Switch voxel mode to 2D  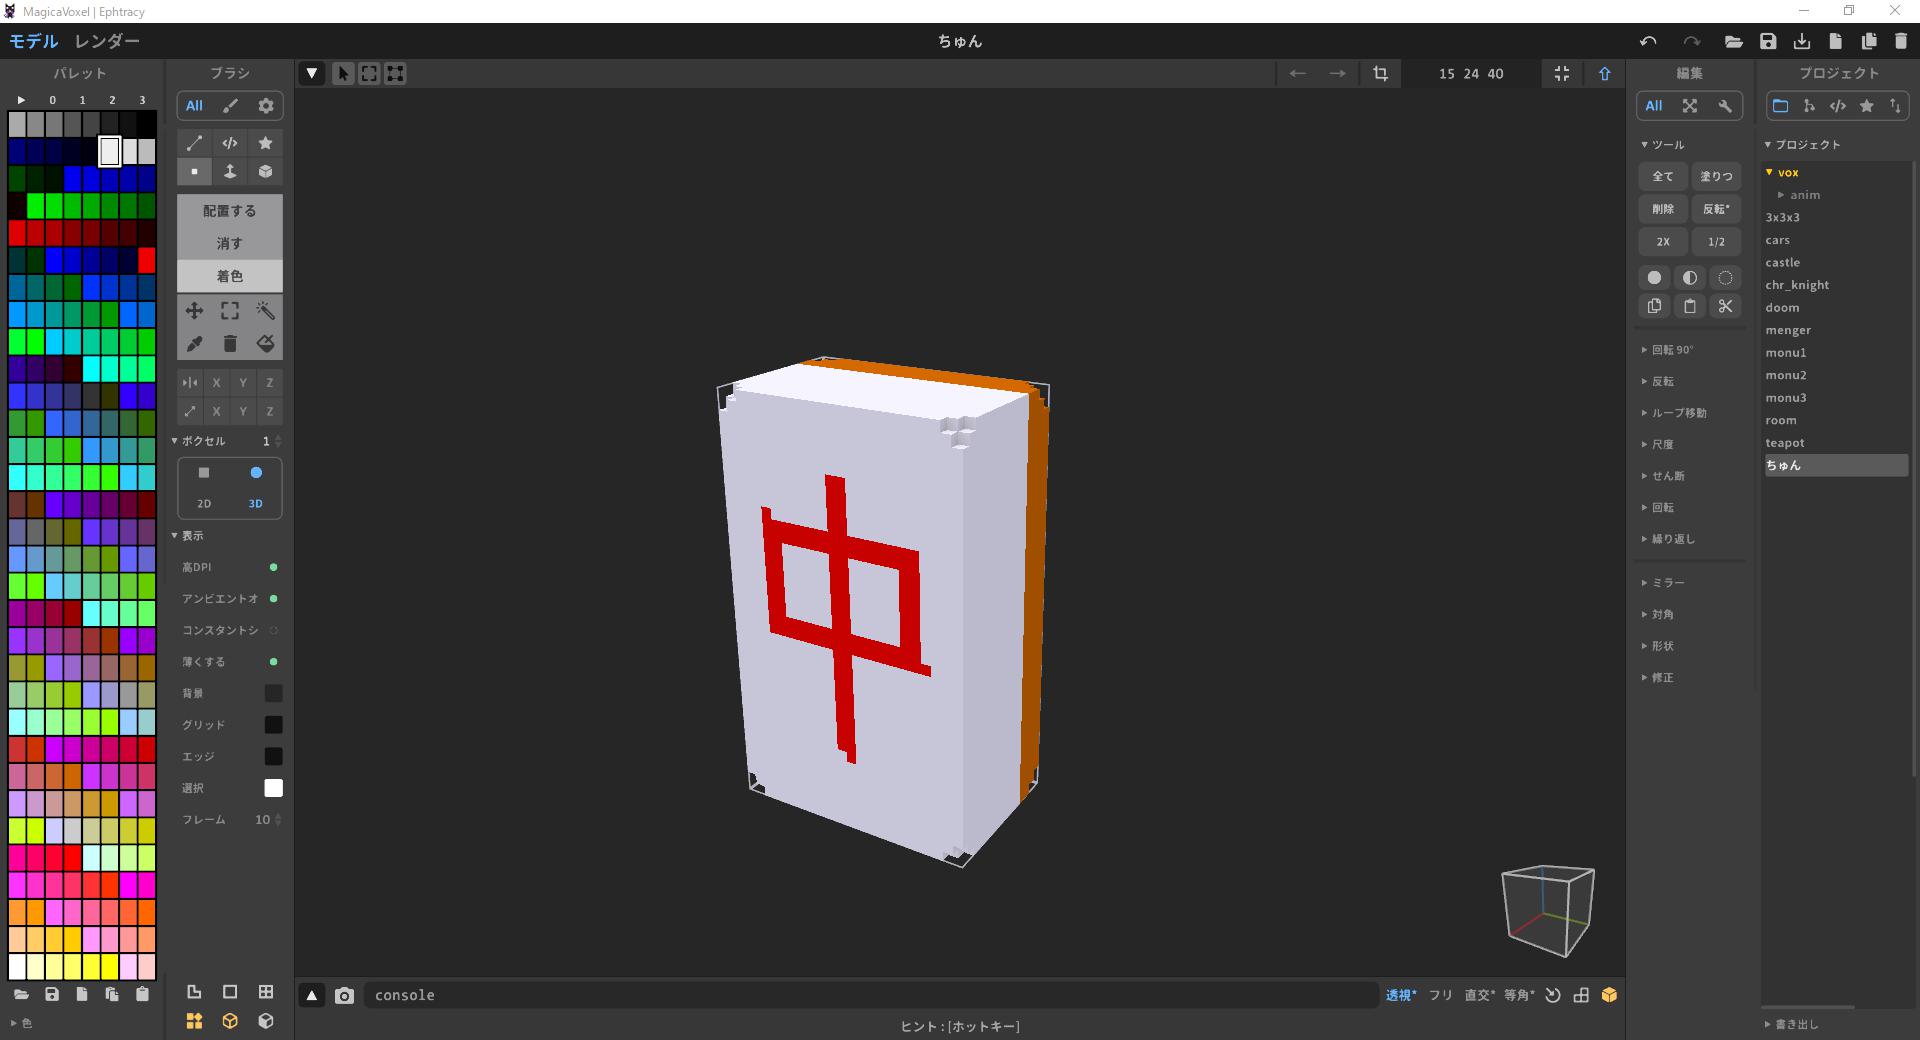[x=204, y=486]
